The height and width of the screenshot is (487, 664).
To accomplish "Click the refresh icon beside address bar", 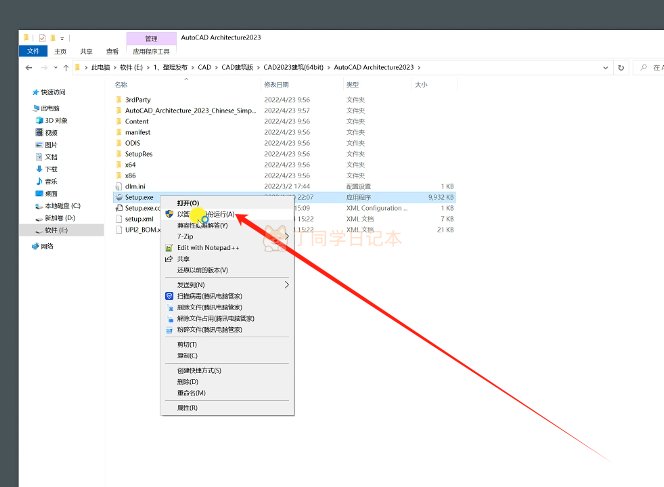I will pos(623,67).
